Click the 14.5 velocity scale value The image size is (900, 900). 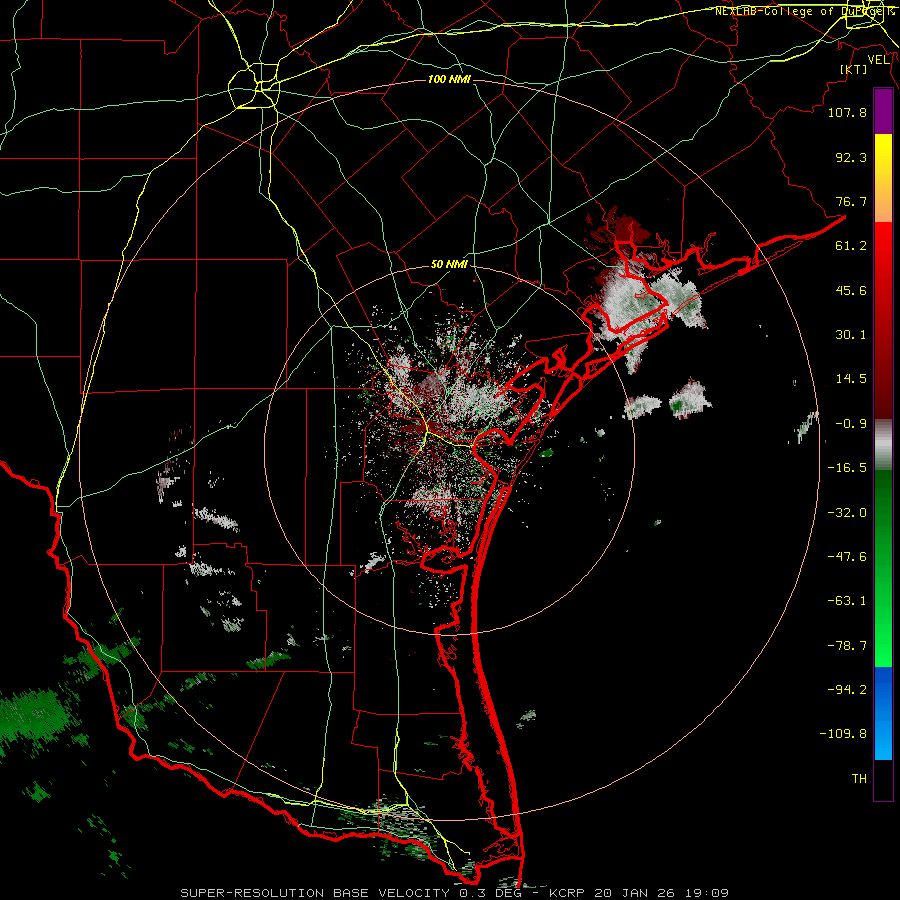(x=851, y=379)
